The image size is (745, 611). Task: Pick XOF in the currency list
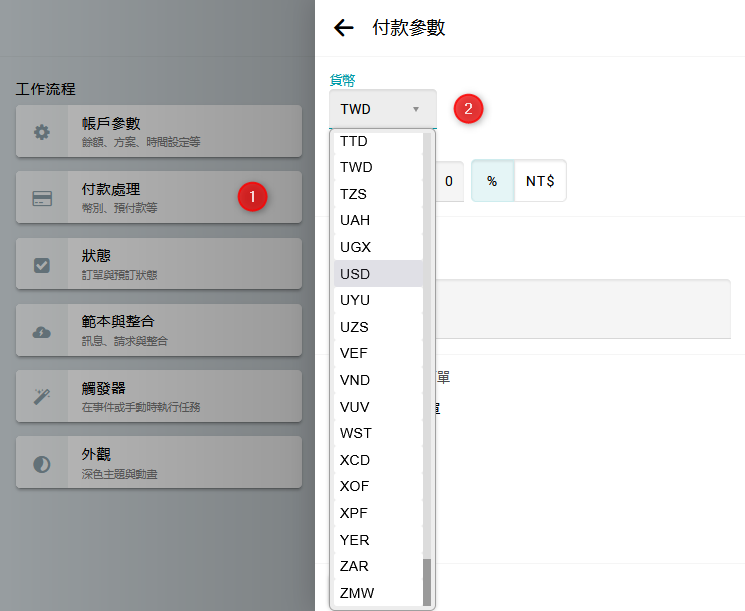(x=355, y=486)
